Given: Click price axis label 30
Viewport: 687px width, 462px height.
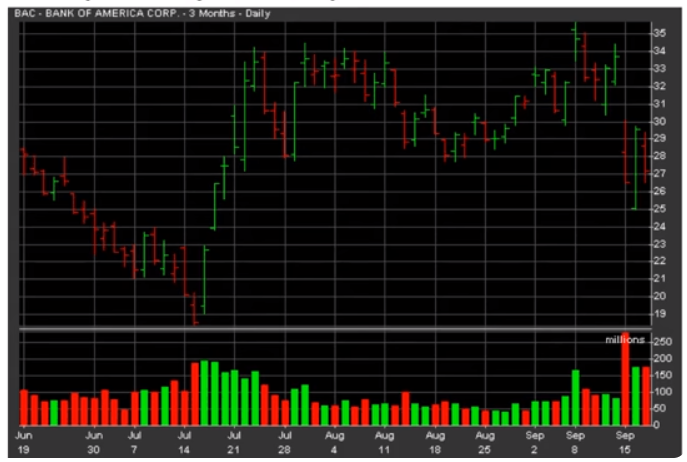Looking at the screenshot, I should 660,121.
